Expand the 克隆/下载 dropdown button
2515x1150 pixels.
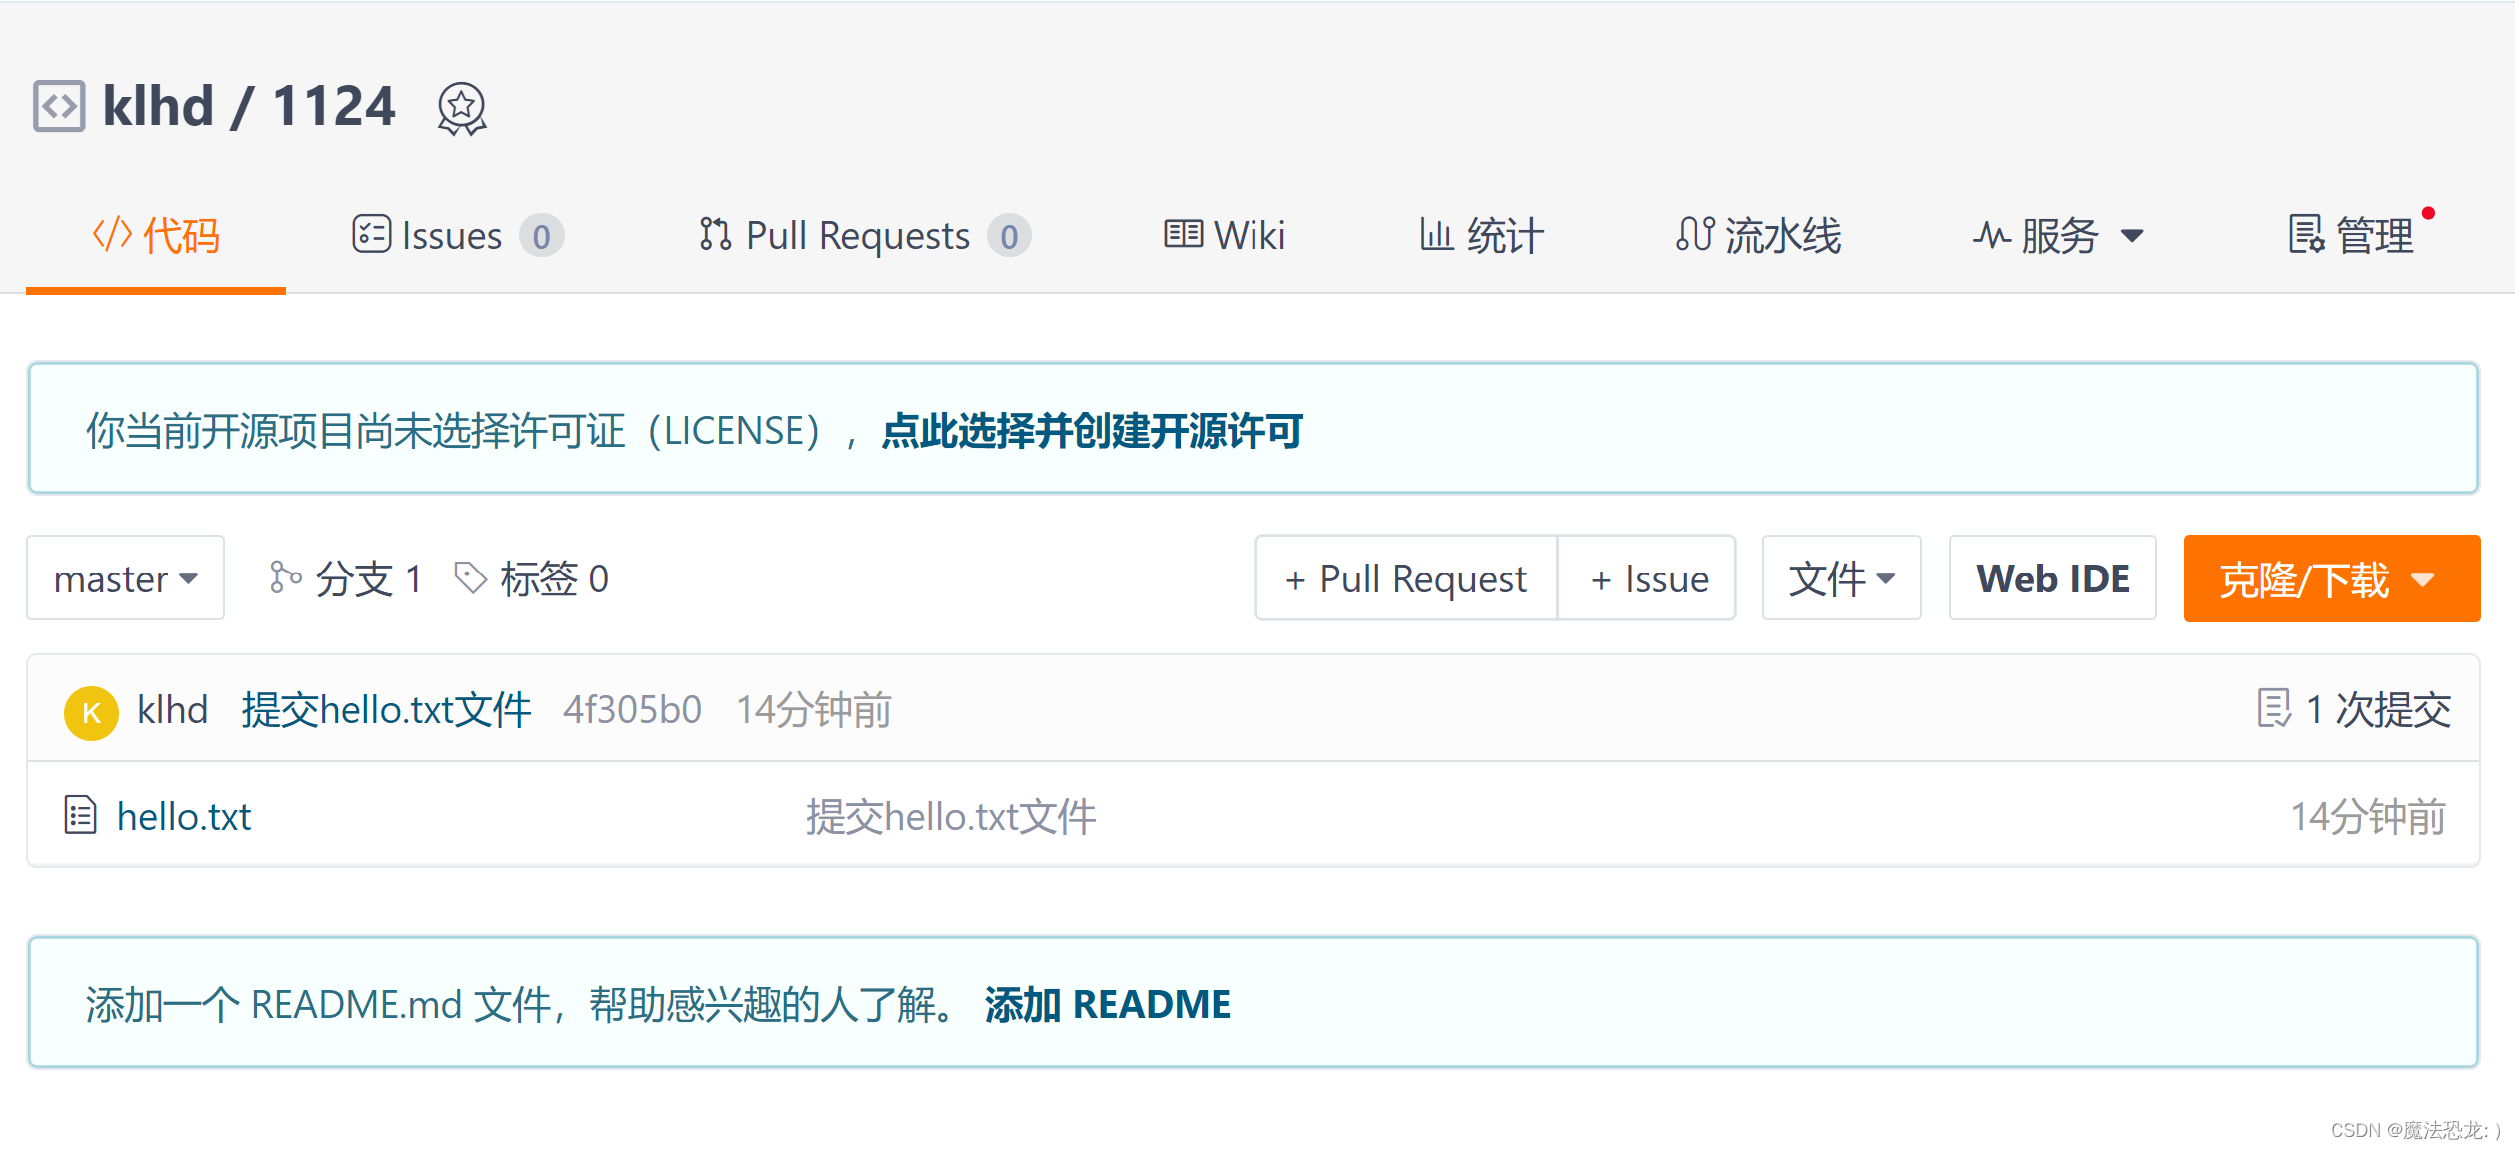pyautogui.click(x=2330, y=579)
